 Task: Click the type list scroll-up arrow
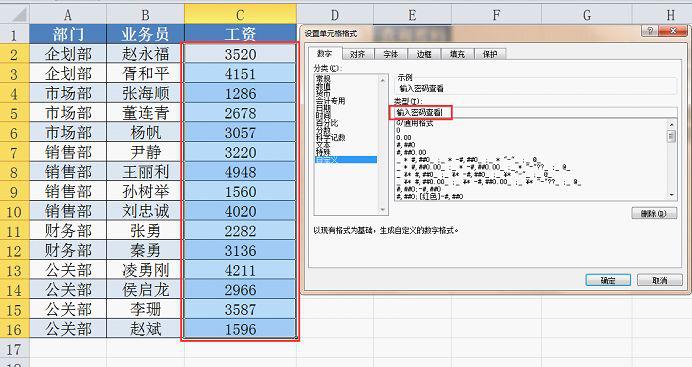(672, 125)
